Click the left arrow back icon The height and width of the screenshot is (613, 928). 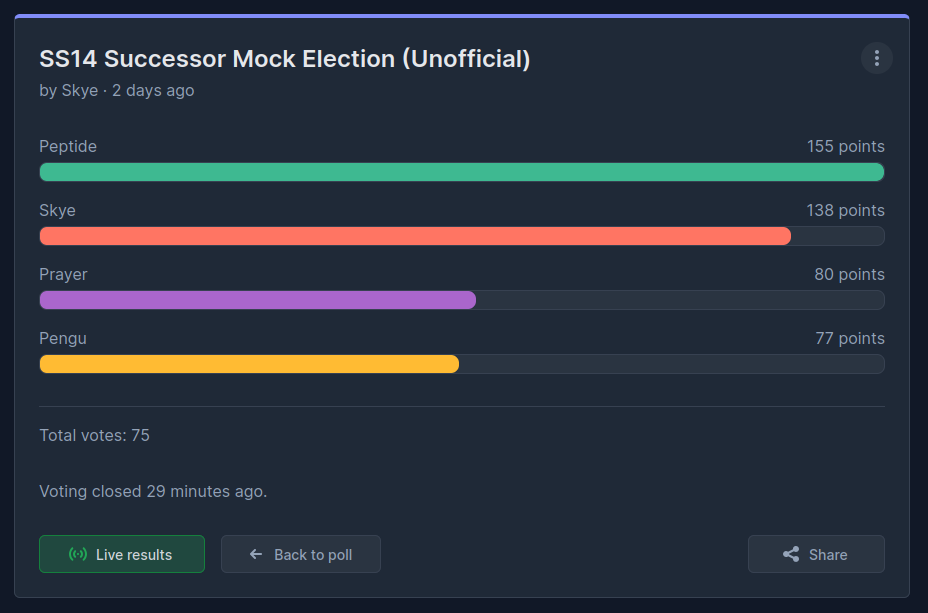(x=256, y=554)
